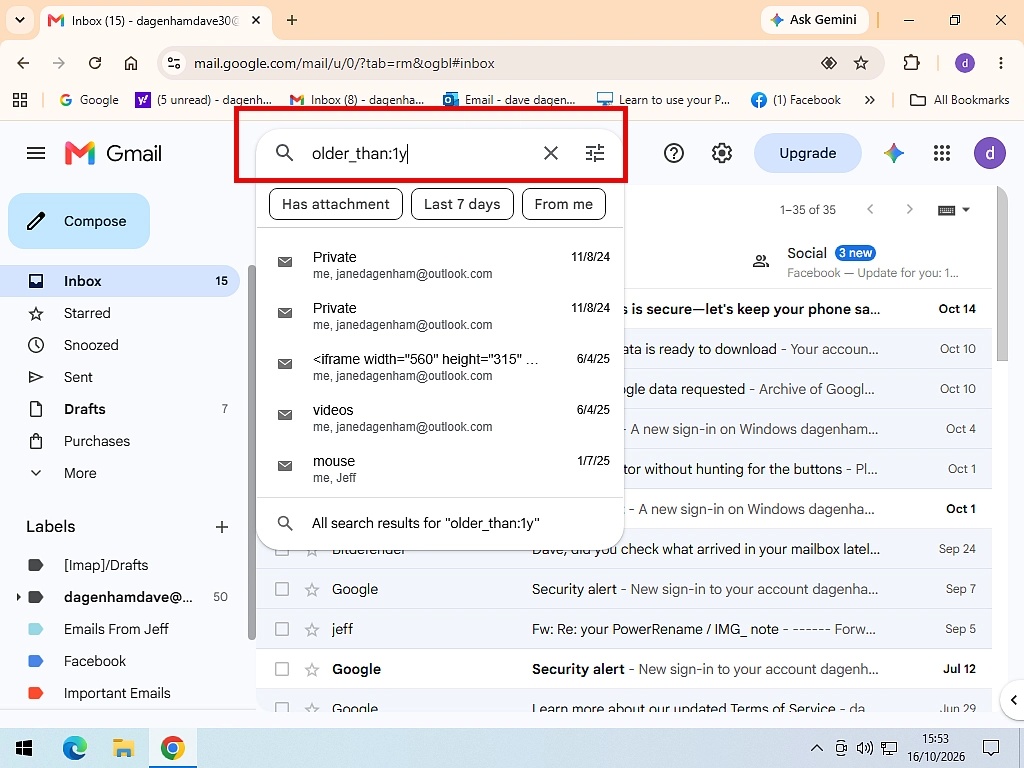Click the Compose button
Image resolution: width=1024 pixels, height=768 pixels.
pos(79,221)
